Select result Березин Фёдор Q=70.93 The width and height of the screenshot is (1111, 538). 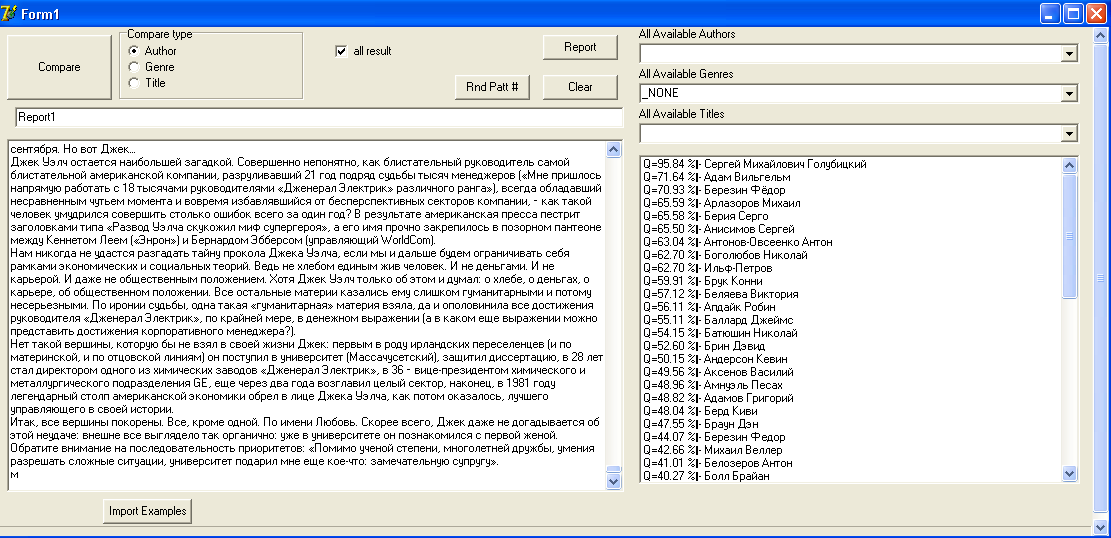[x=714, y=190]
